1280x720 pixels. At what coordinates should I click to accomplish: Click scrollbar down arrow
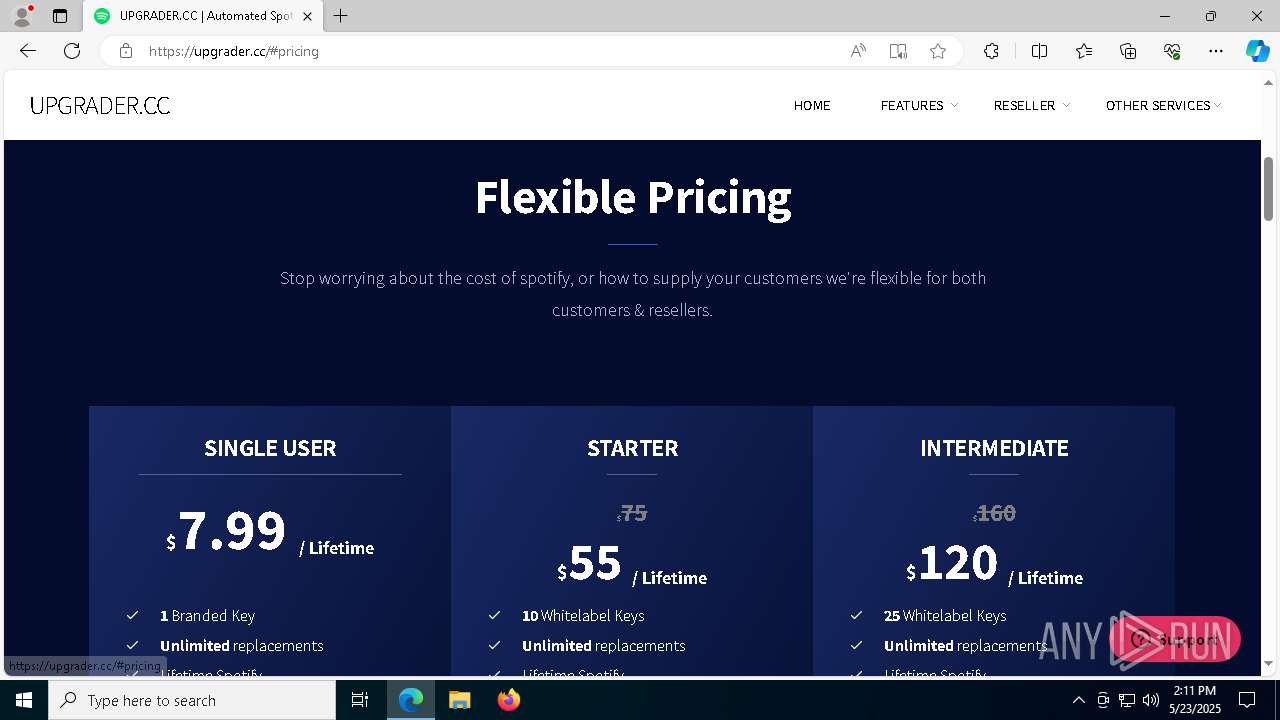(1269, 664)
